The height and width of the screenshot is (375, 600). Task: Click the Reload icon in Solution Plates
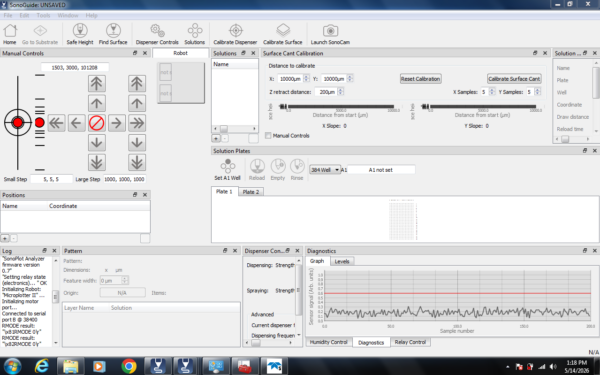point(257,170)
